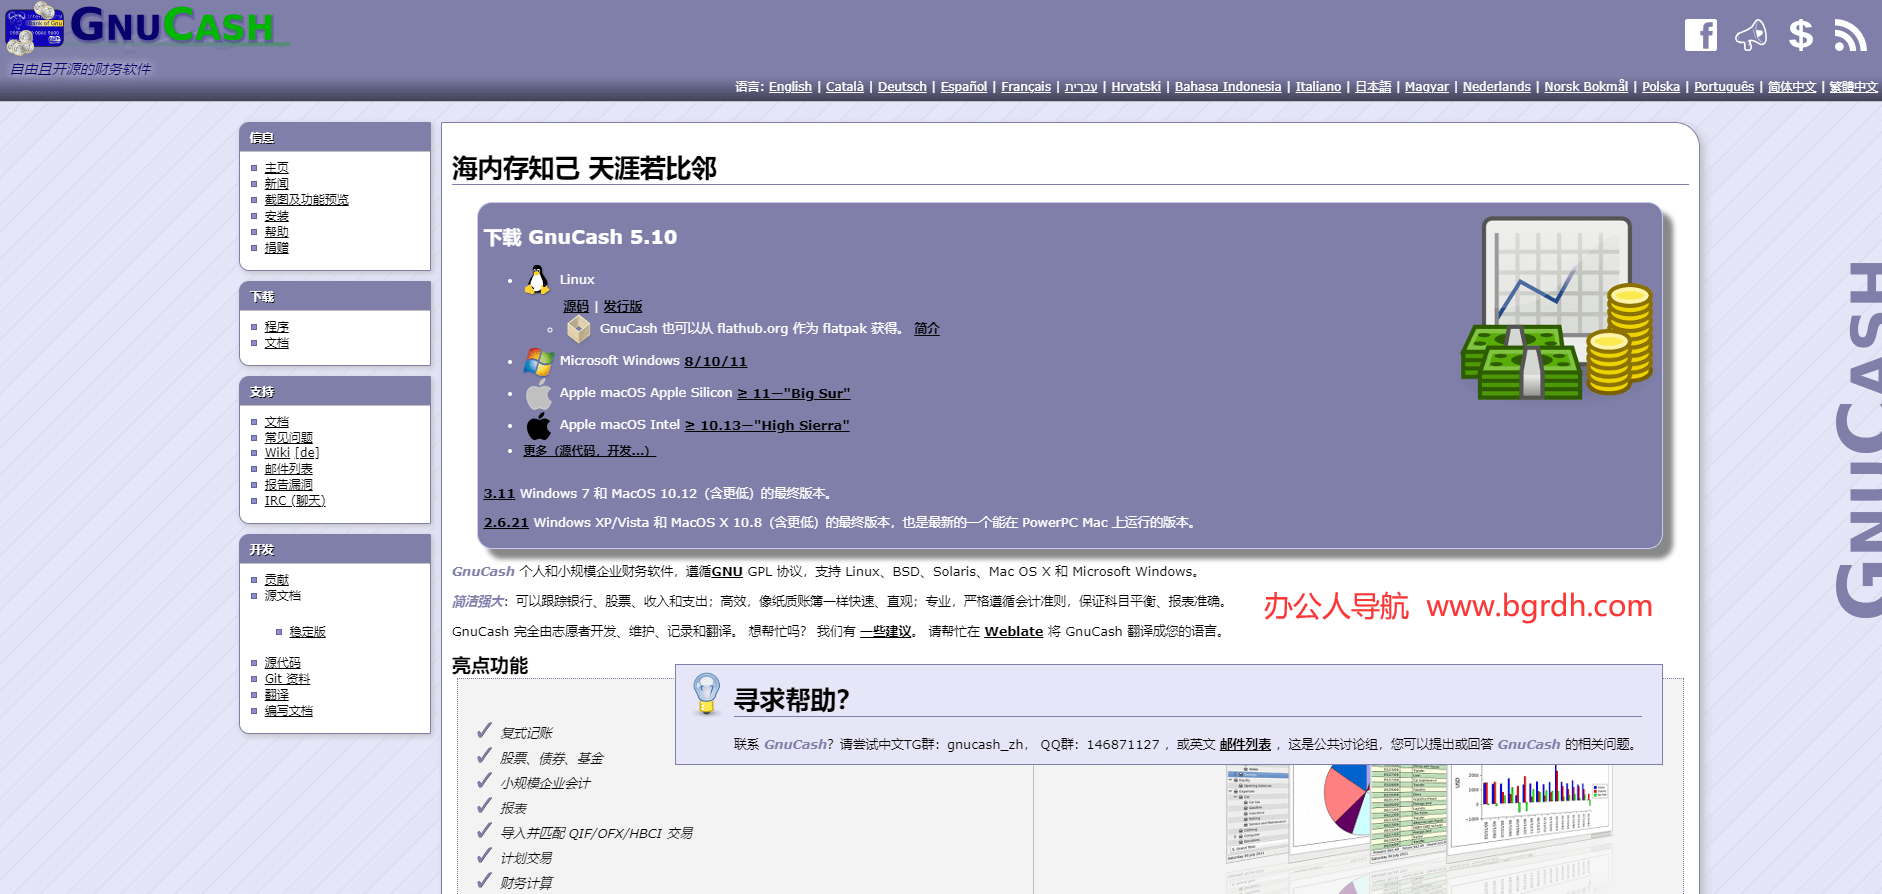The width and height of the screenshot is (1882, 894).
Task: Click the money and chart illustration
Action: [1556, 308]
